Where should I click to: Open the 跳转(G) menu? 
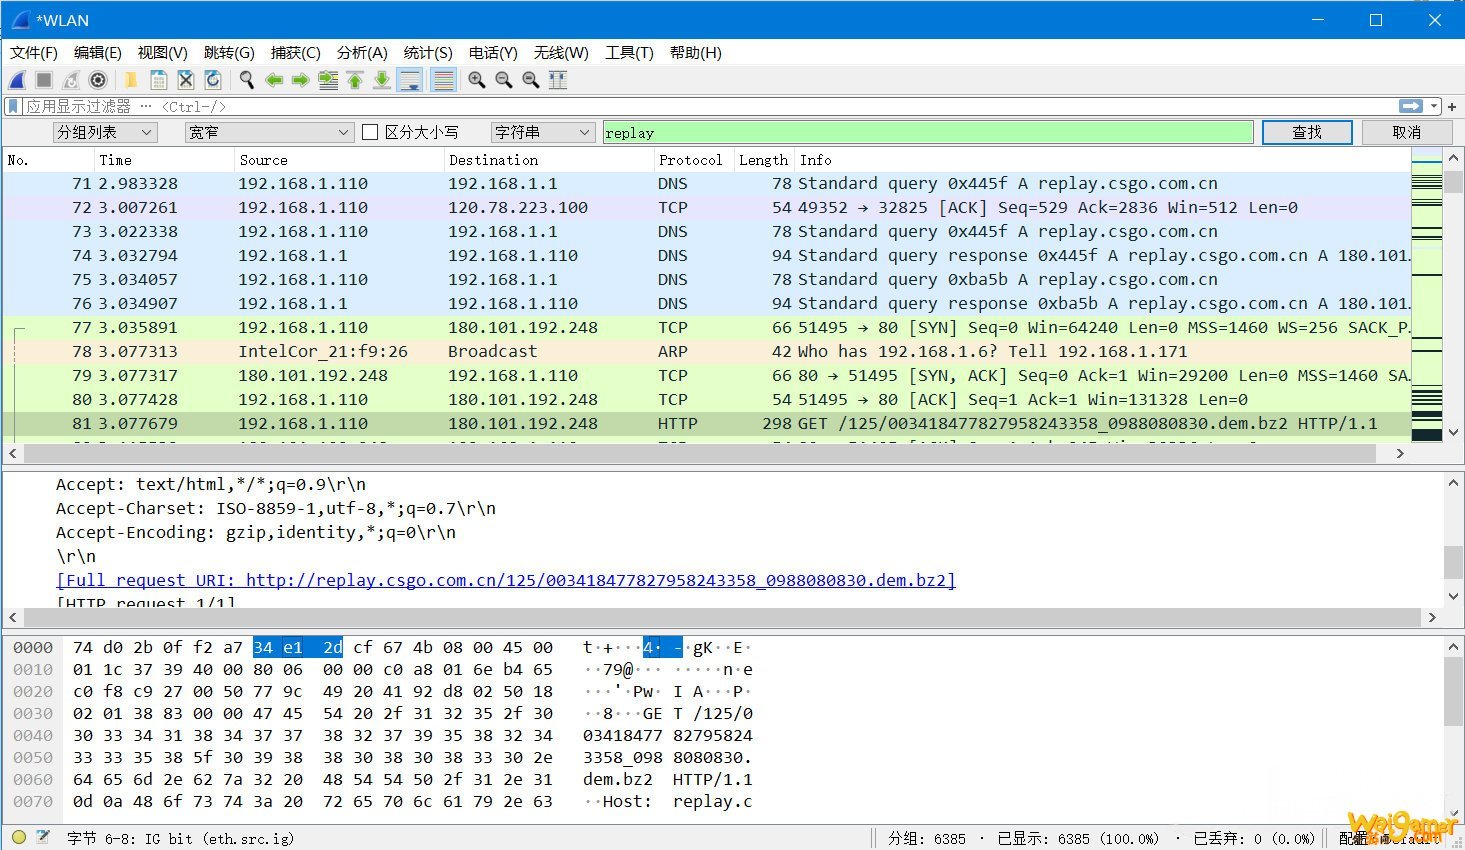(229, 52)
